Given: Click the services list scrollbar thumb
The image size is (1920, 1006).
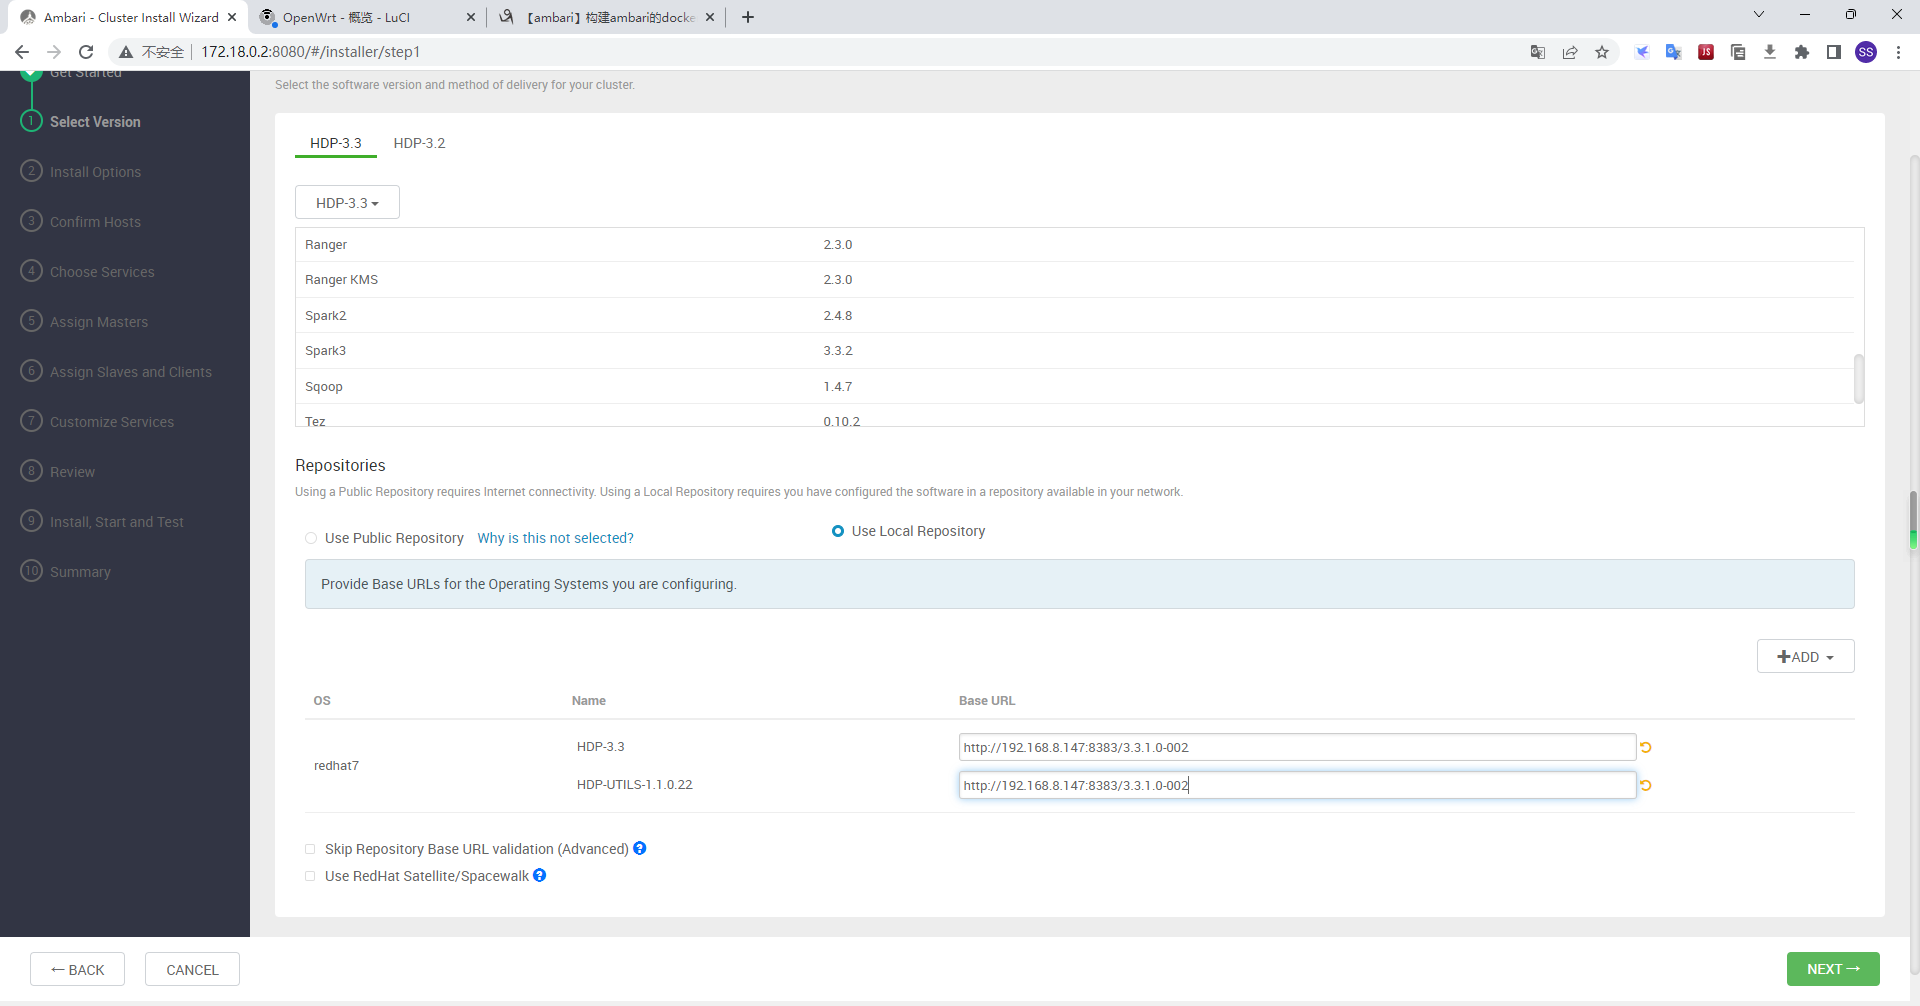Looking at the screenshot, I should (1859, 378).
